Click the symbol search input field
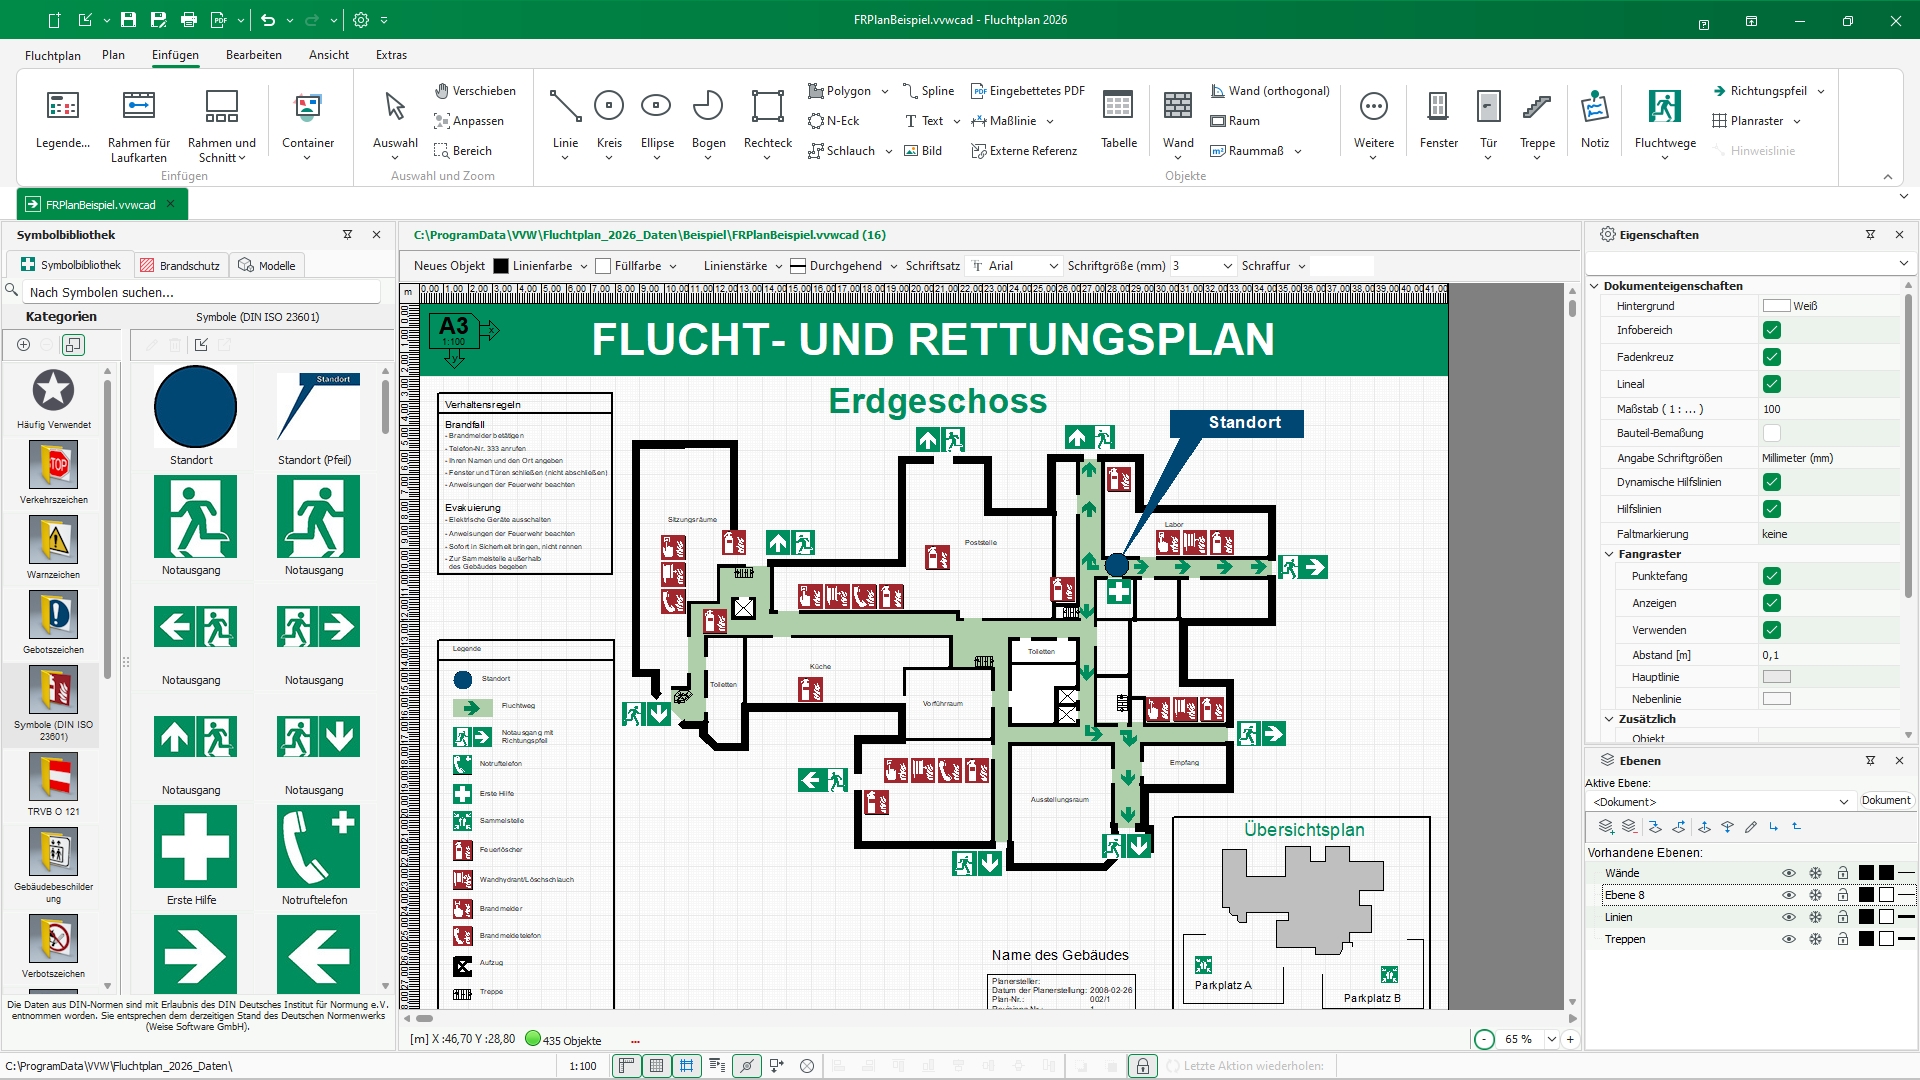Image resolution: width=1920 pixels, height=1080 pixels. (x=200, y=292)
